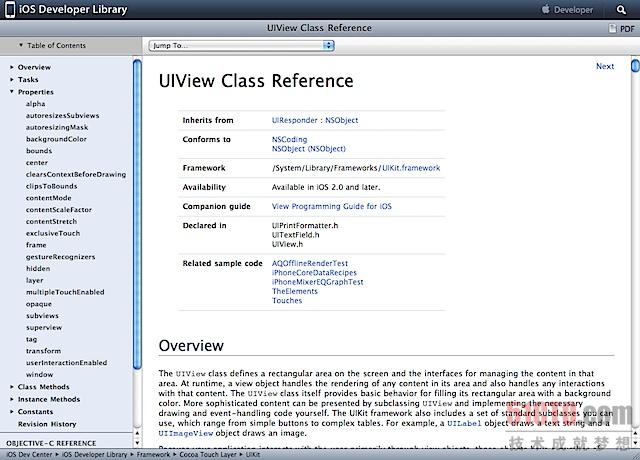
Task: Select gestureRecognizers property
Action: pyautogui.click(x=60, y=257)
